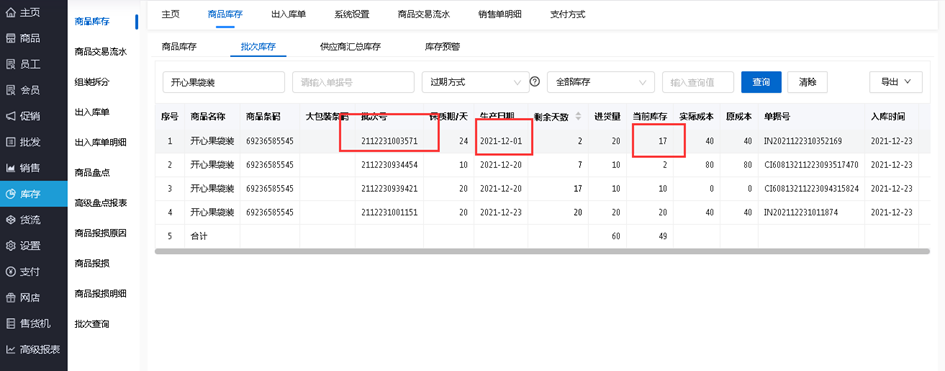Open 商品报损明细 in the submenu
This screenshot has height=371, width=945.
tap(101, 293)
